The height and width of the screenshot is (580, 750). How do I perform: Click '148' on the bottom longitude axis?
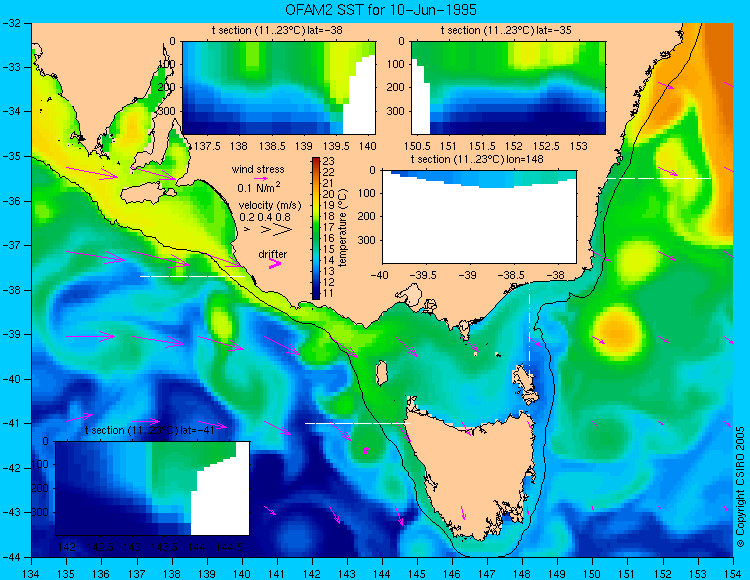click(522, 573)
